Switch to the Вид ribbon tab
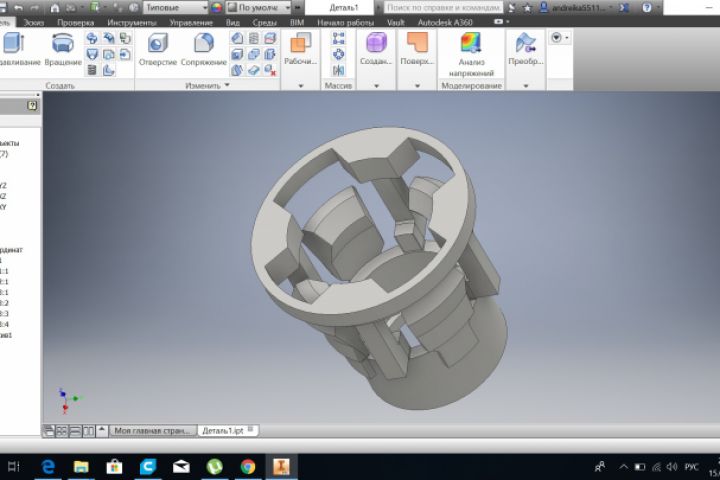Screen dimensions: 720x480 pos(233,22)
